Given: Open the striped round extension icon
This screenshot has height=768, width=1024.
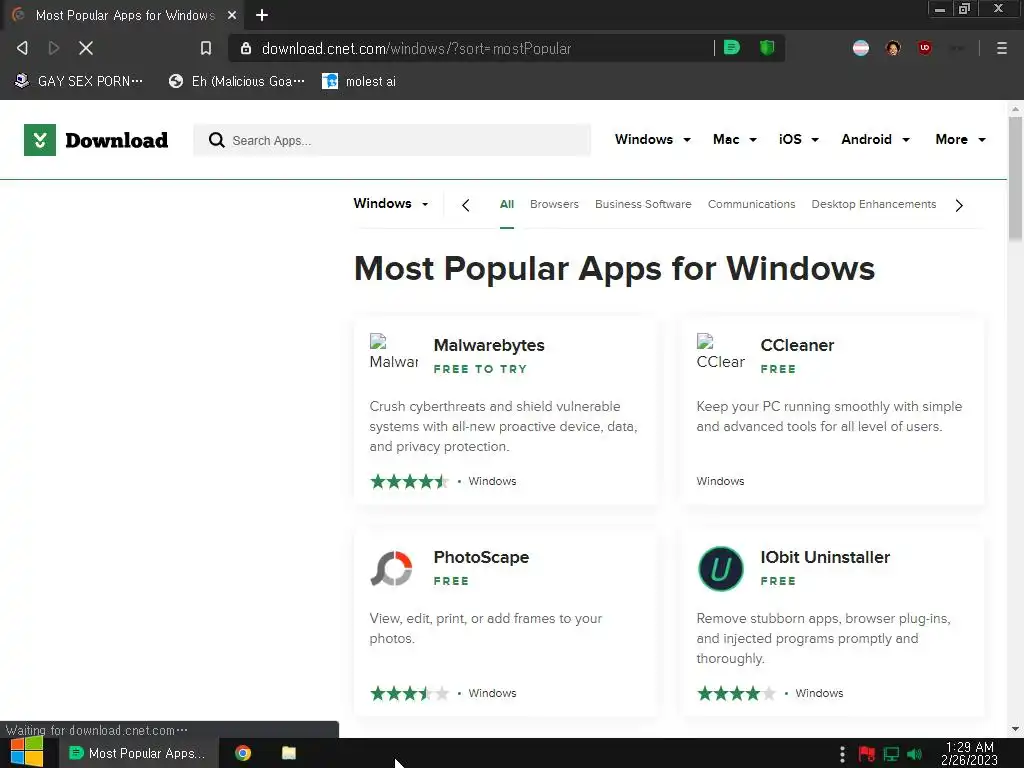Looking at the screenshot, I should tap(861, 48).
